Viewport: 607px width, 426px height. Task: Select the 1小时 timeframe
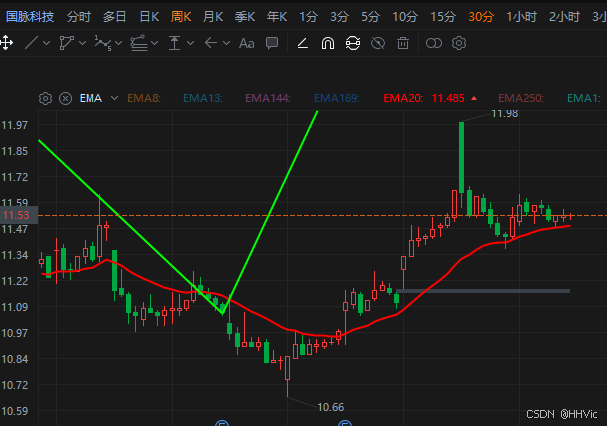click(x=521, y=17)
